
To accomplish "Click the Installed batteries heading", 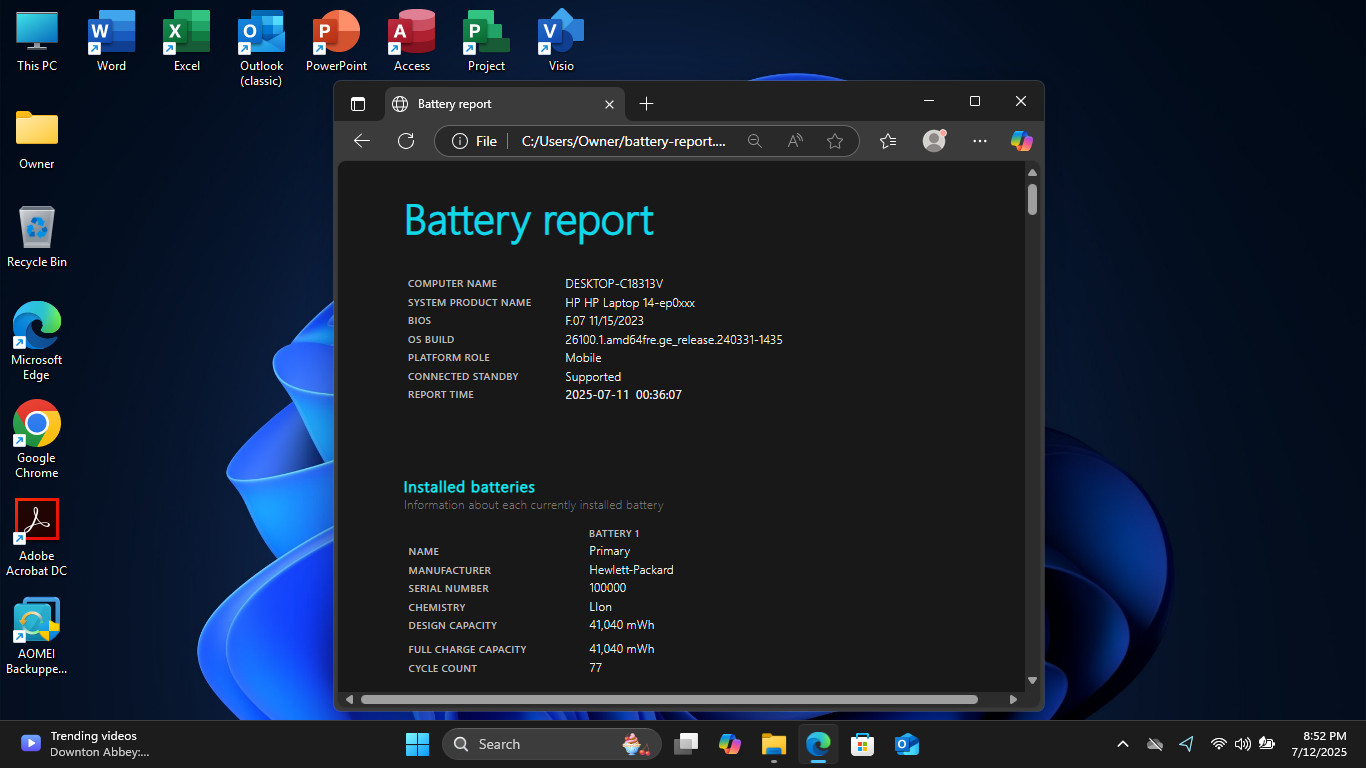I will point(469,487).
